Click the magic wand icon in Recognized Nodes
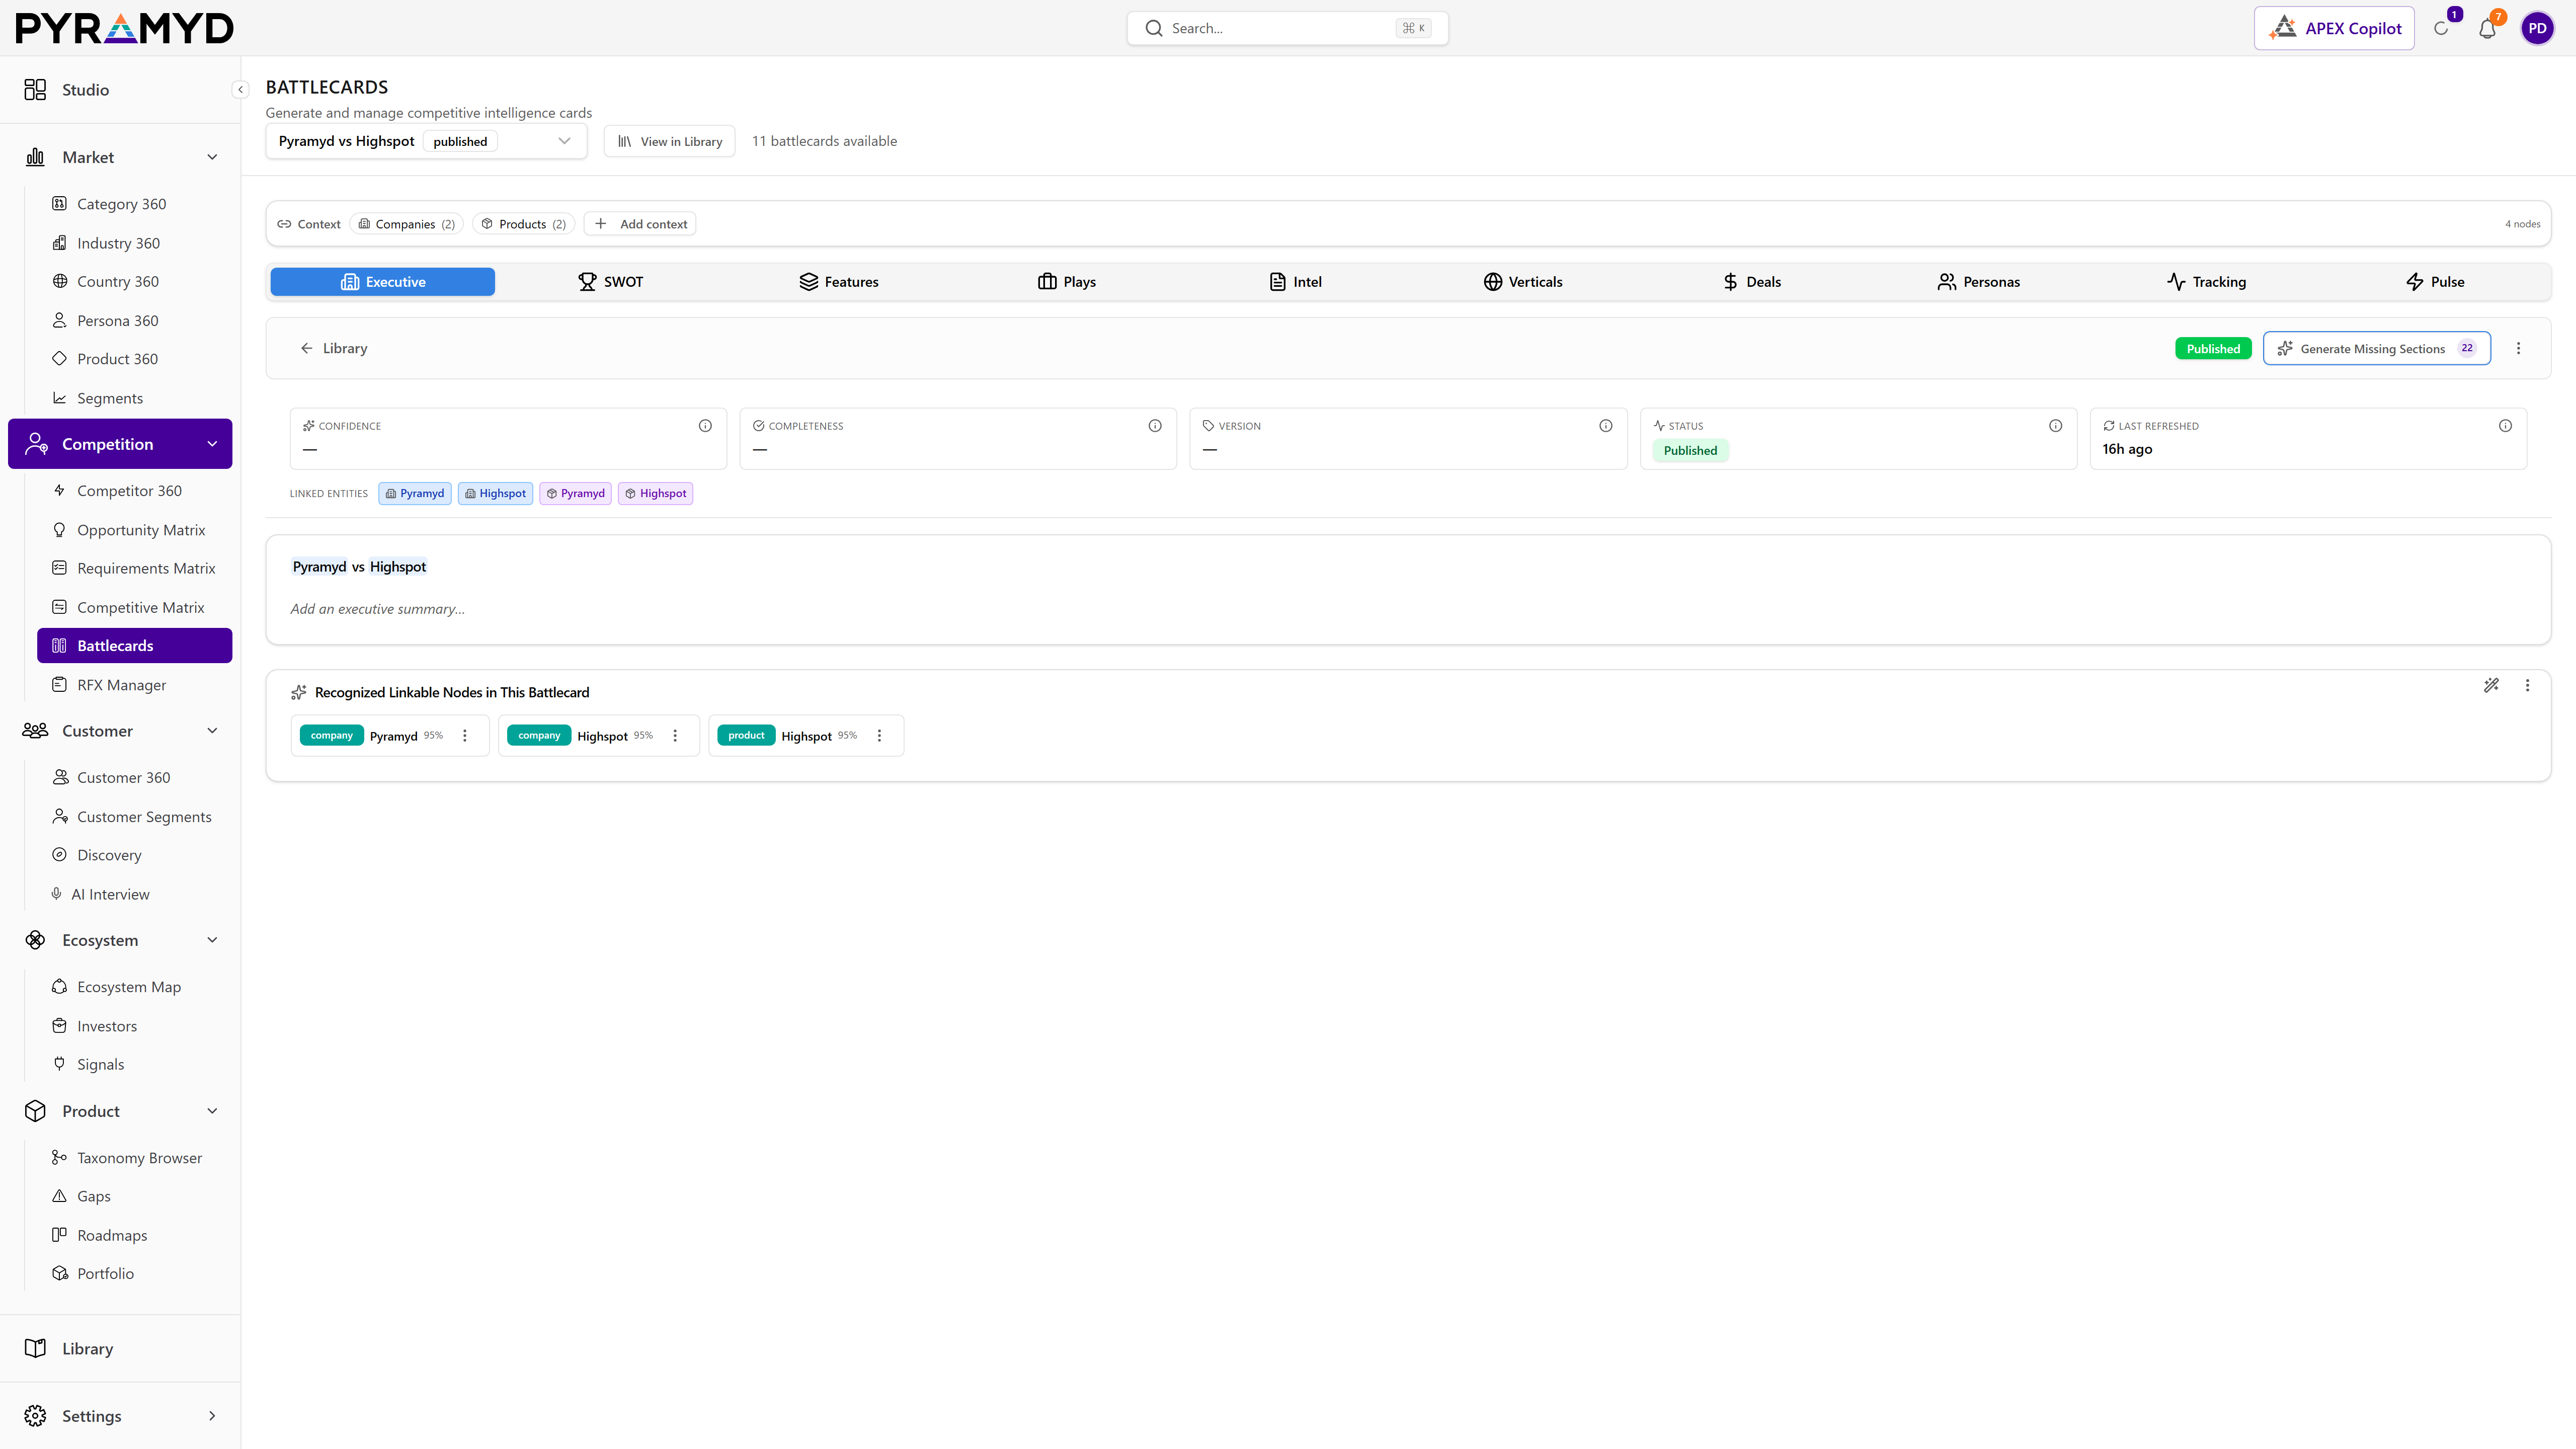This screenshot has width=2576, height=1449. tap(2491, 685)
